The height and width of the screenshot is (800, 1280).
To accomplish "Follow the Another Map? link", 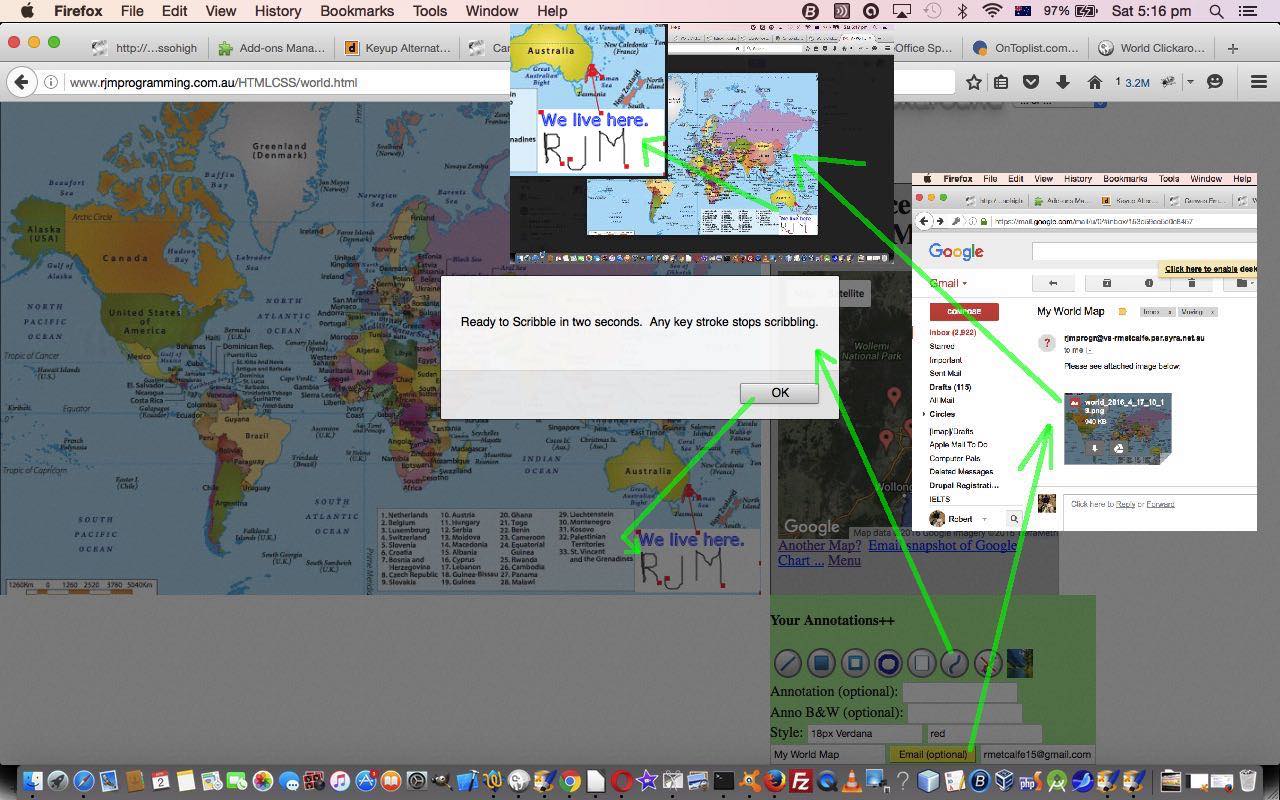I will (819, 545).
